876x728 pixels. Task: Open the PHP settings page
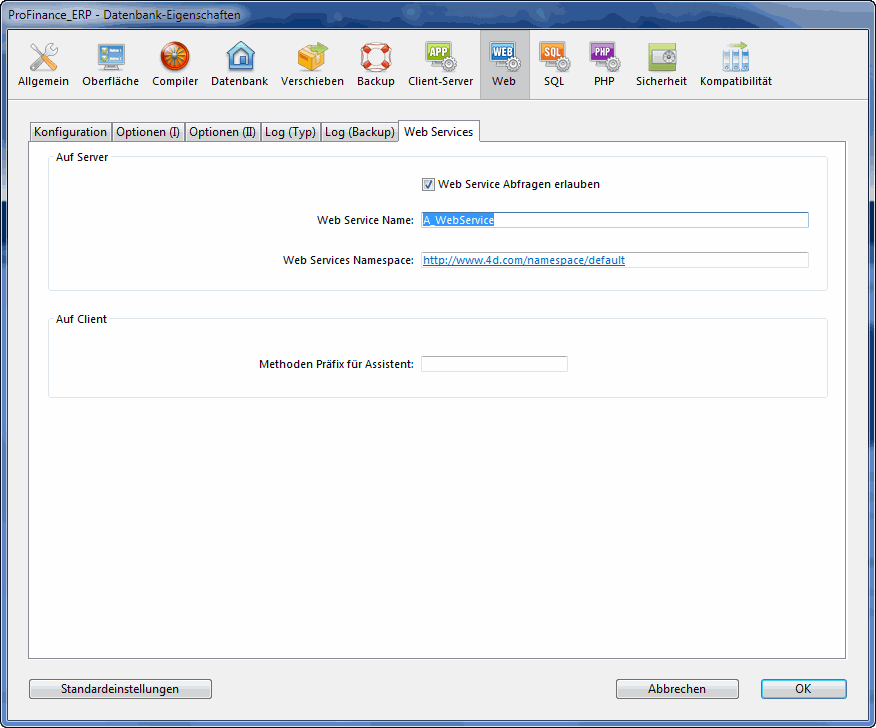(x=604, y=64)
